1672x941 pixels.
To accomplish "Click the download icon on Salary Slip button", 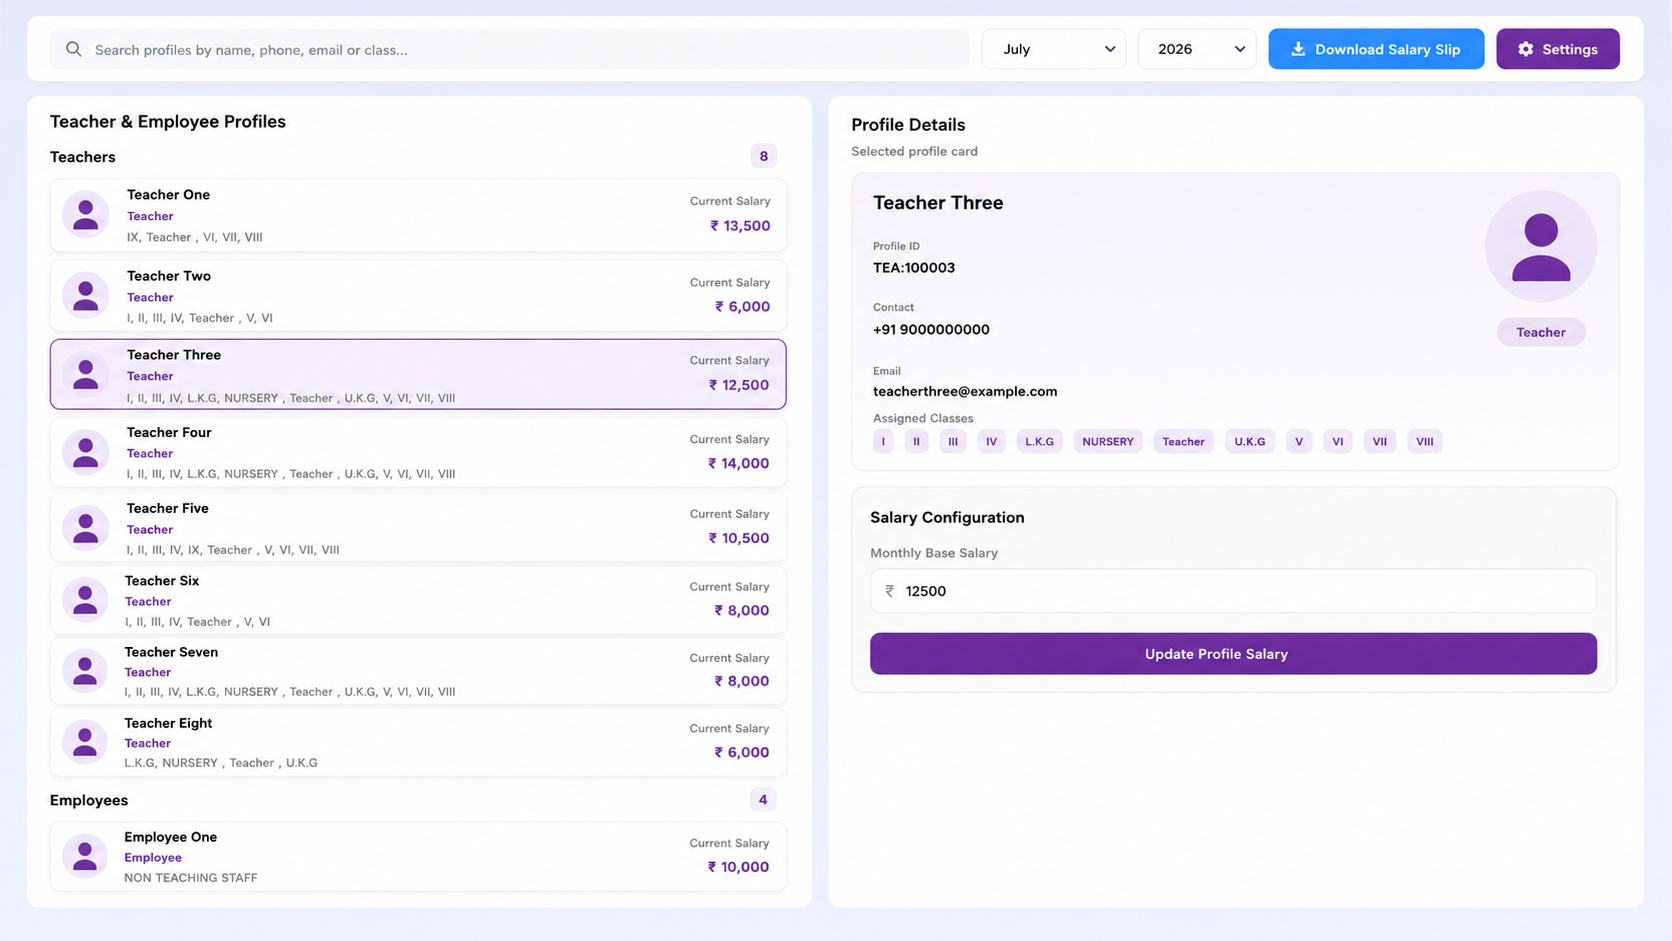I will 1298,49.
